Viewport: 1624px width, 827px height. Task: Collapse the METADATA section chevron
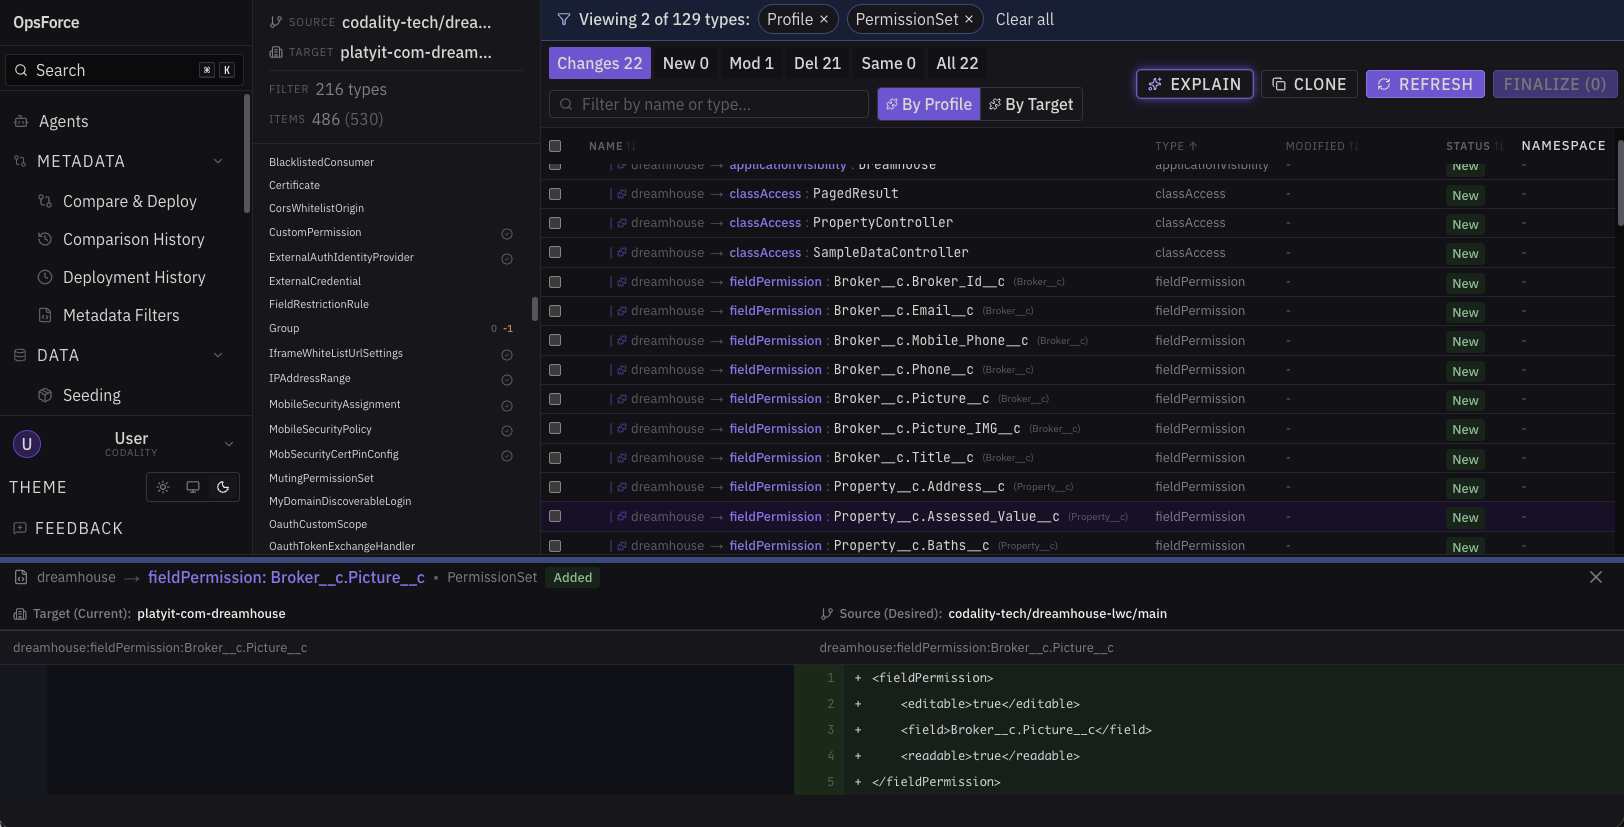click(x=218, y=161)
